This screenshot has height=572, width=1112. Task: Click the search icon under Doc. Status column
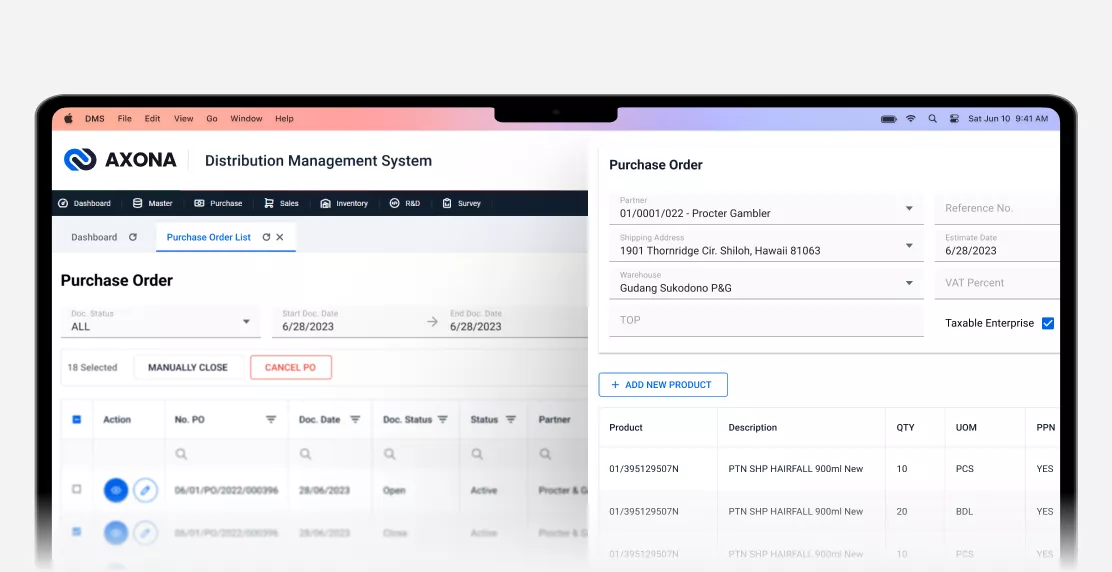pos(389,454)
